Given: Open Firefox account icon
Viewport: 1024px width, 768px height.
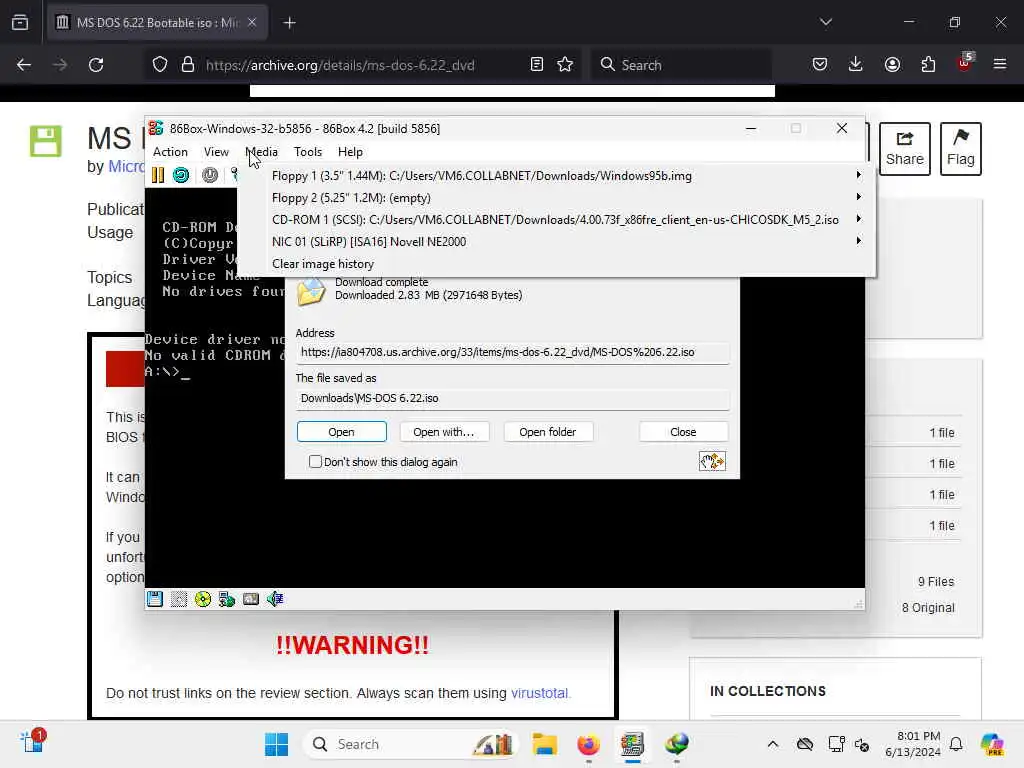Looking at the screenshot, I should coord(892,64).
